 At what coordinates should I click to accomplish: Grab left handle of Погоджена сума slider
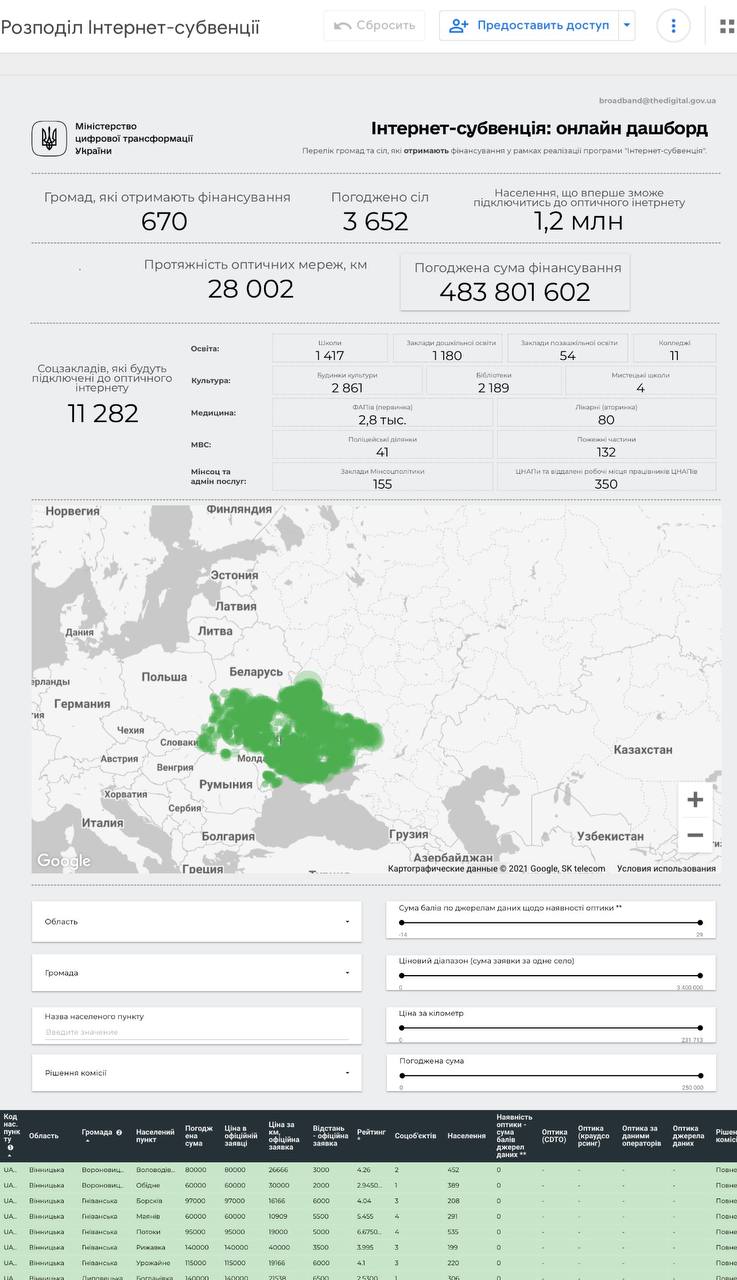tap(401, 1076)
